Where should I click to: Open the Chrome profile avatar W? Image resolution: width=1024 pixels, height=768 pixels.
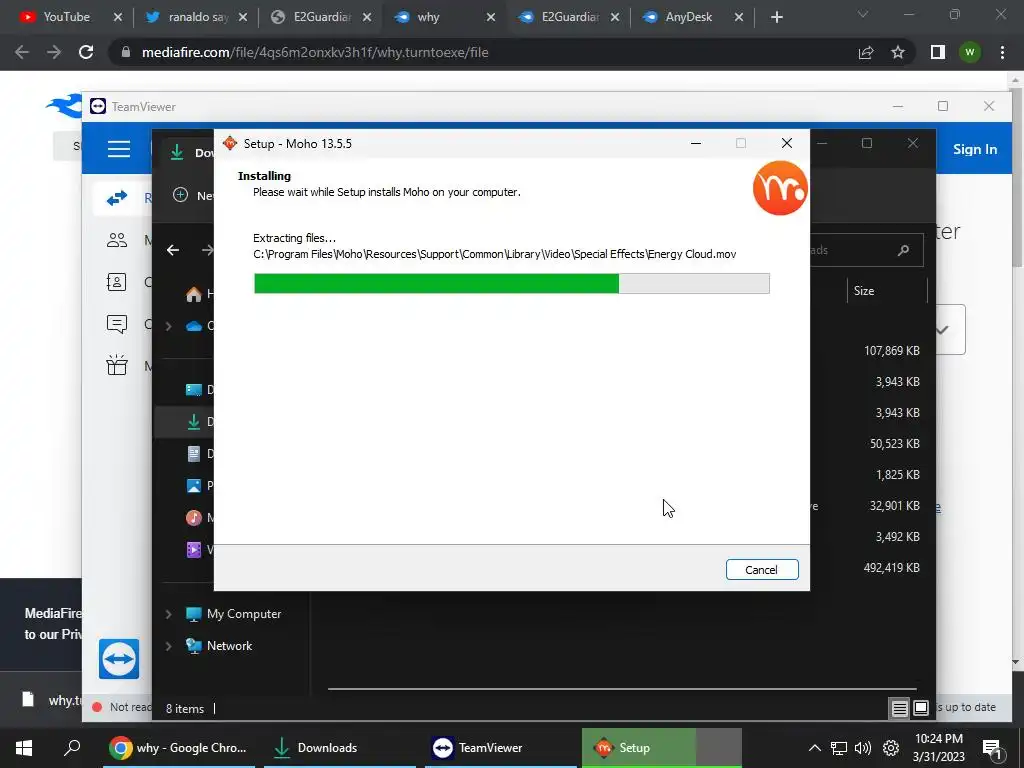pos(970,52)
